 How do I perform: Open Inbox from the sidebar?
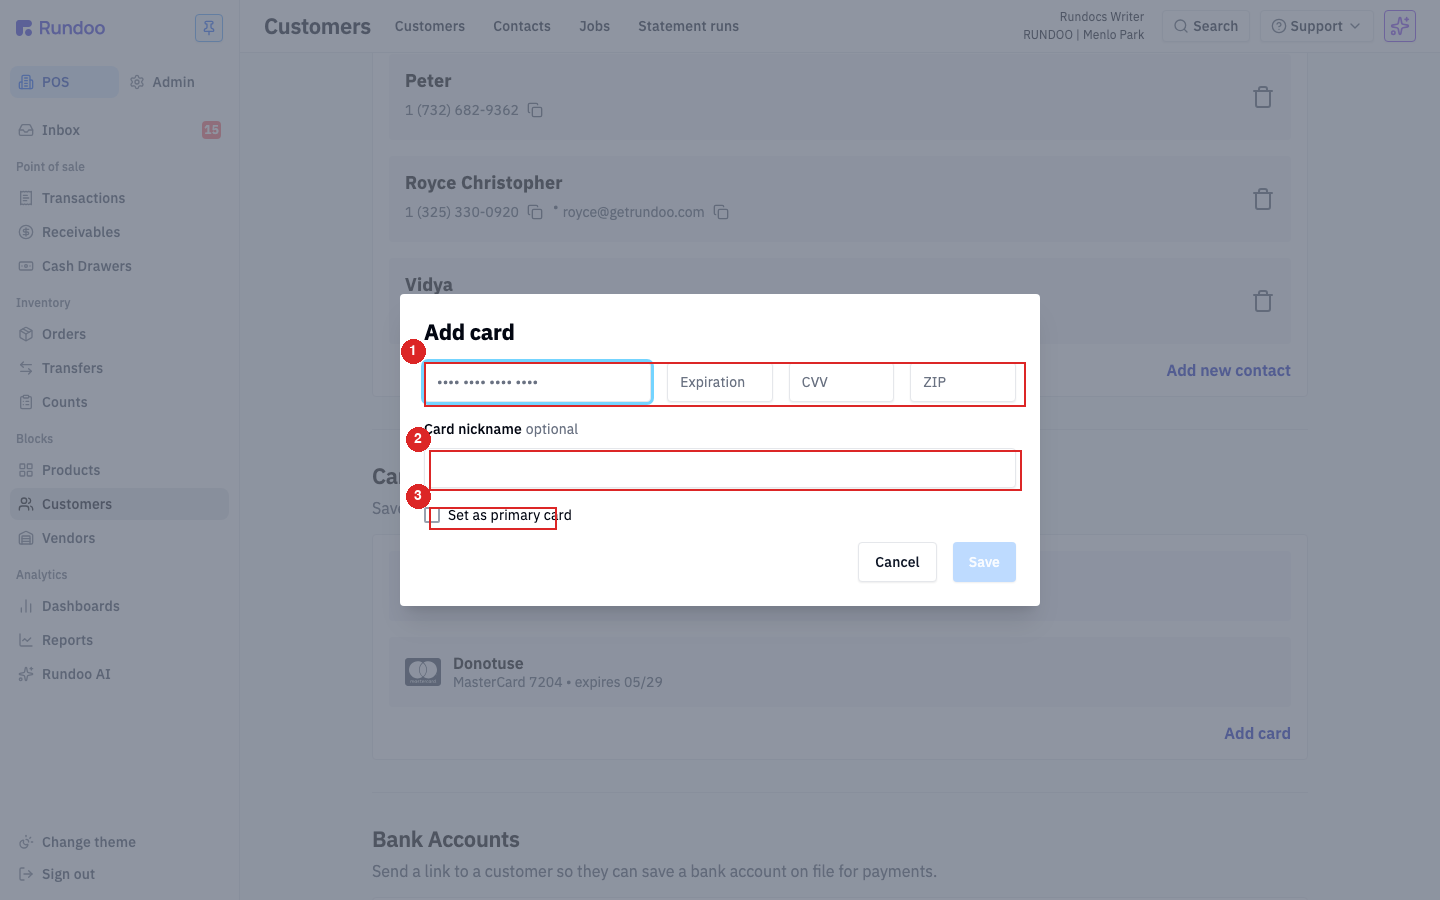point(119,130)
